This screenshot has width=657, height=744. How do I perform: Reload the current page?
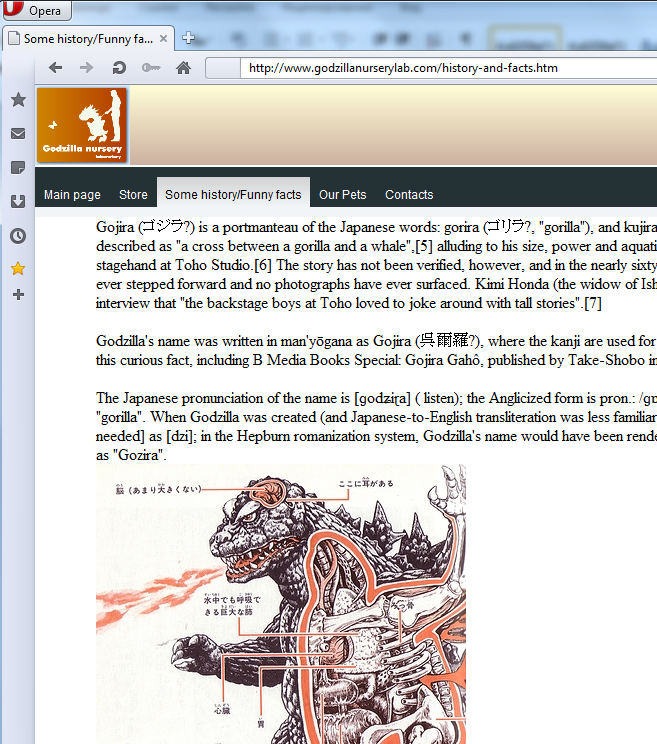click(119, 68)
